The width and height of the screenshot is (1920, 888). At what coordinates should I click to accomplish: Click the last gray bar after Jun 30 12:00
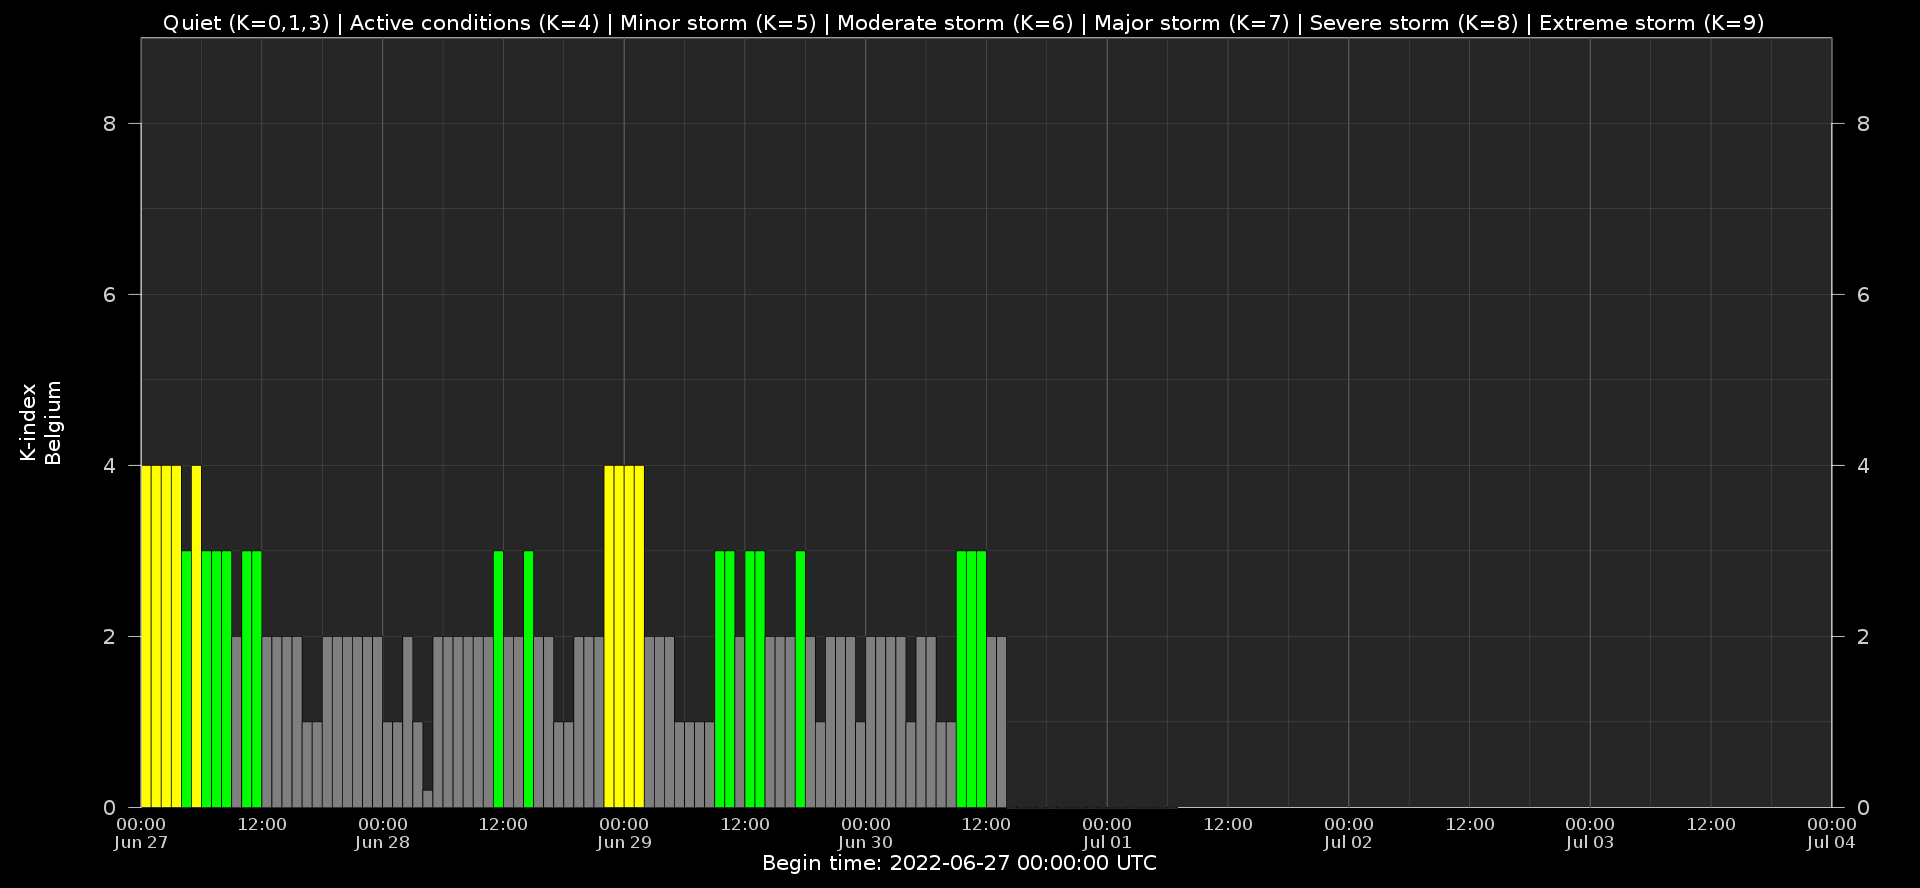pyautogui.click(x=1001, y=722)
